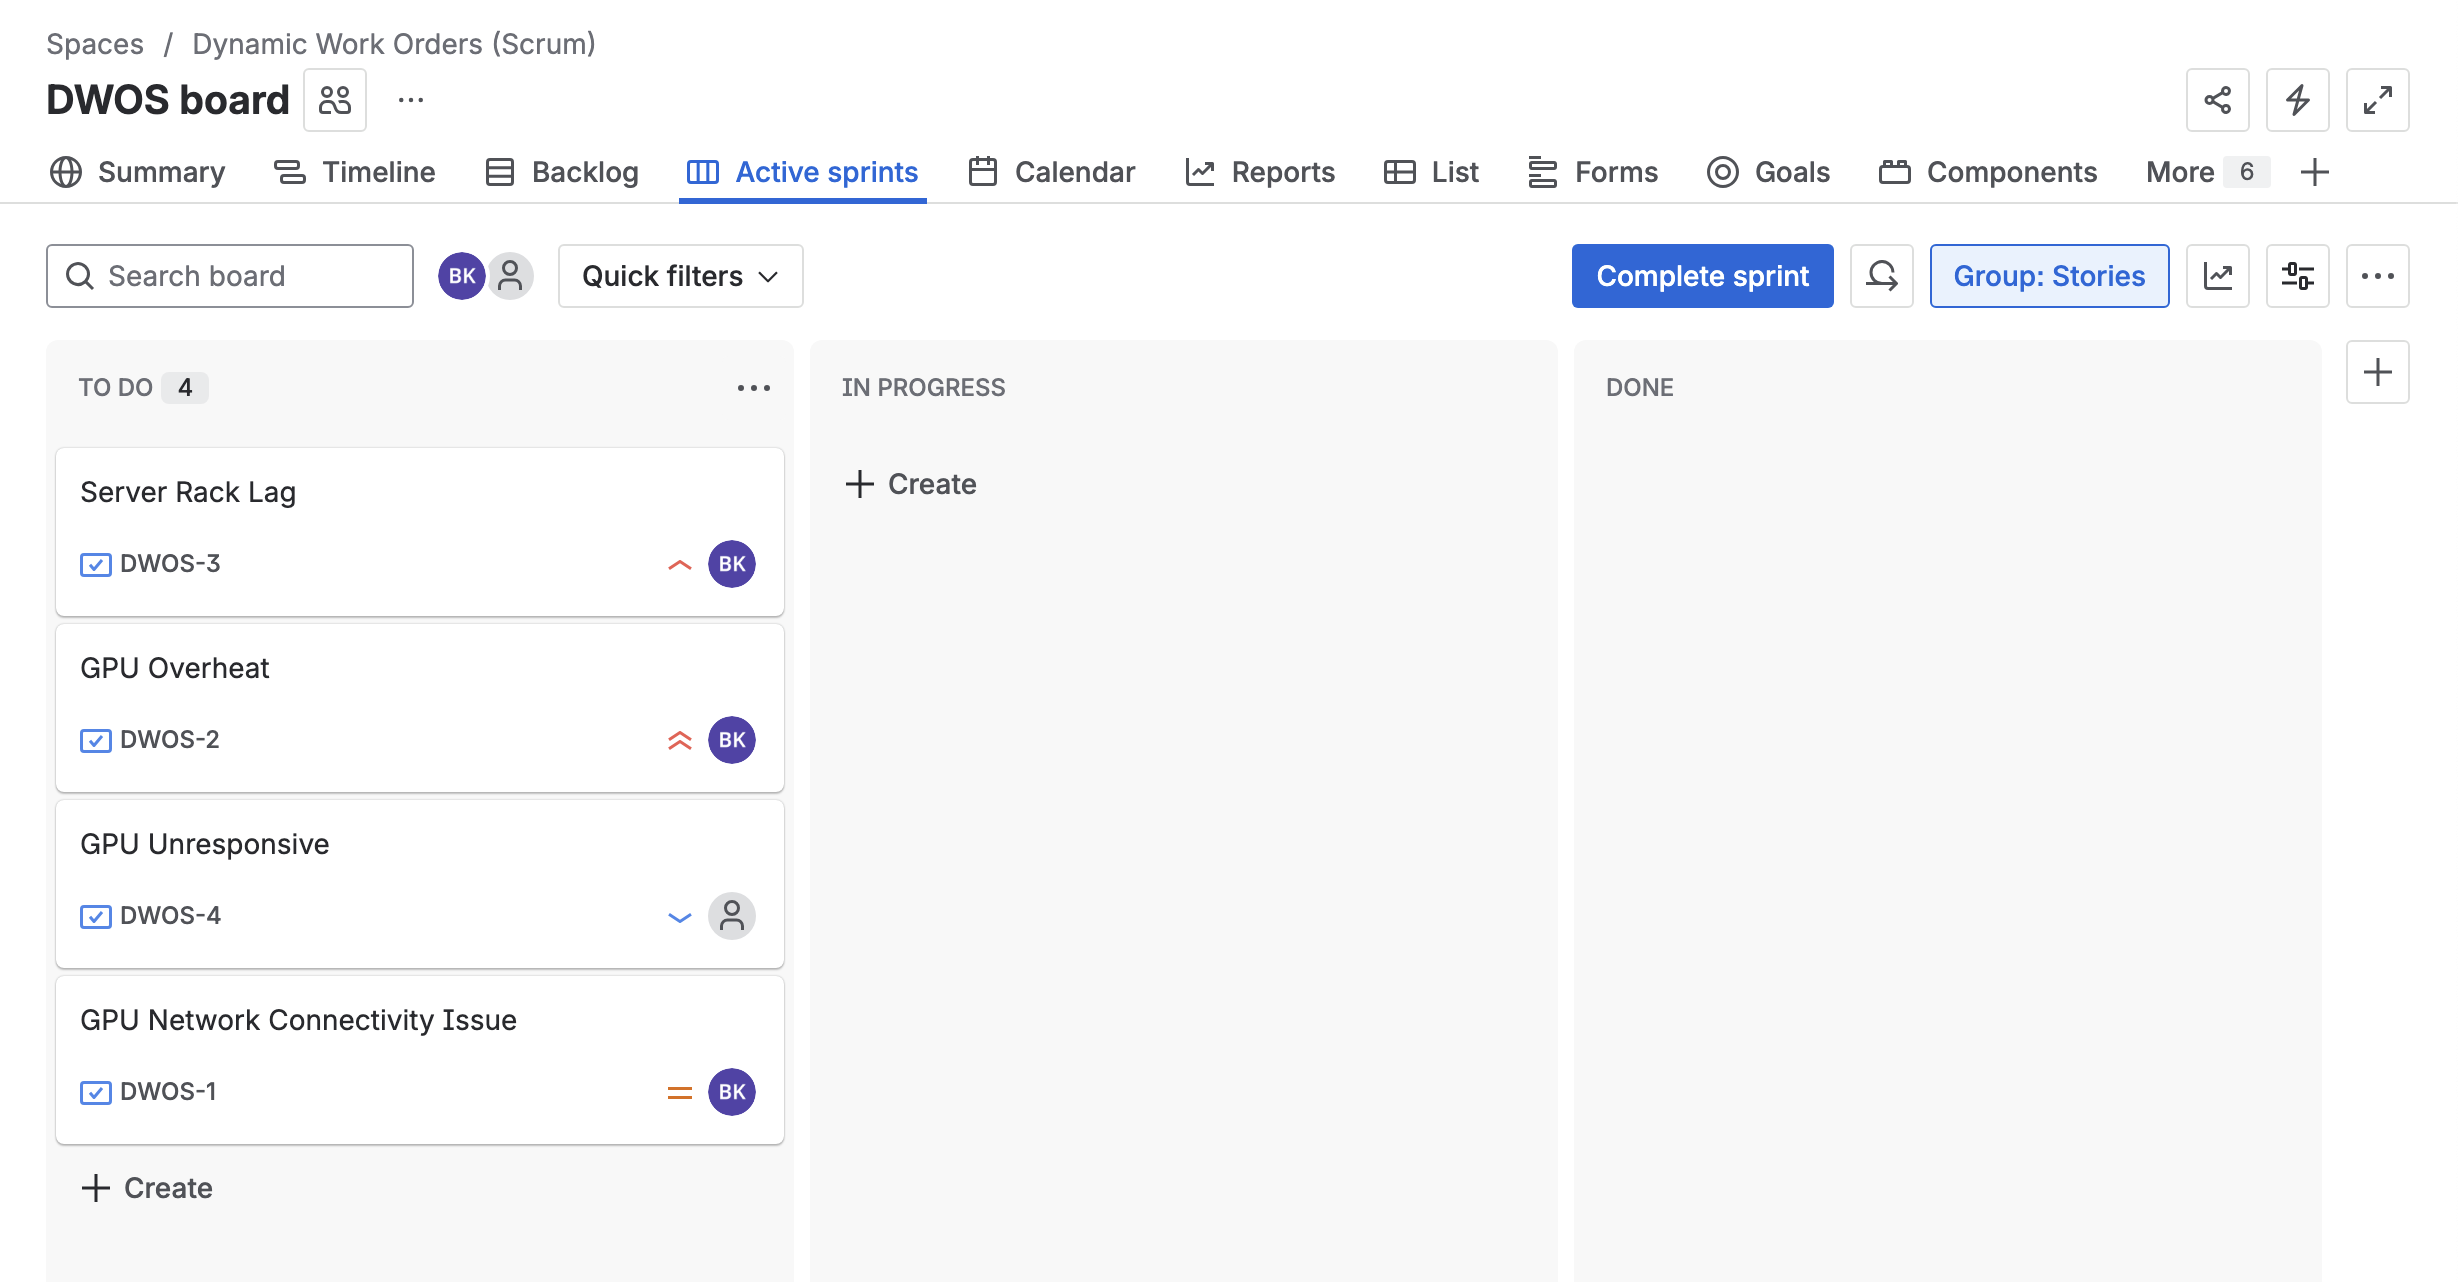Click the sprint feedback refresh icon

coord(1881,276)
